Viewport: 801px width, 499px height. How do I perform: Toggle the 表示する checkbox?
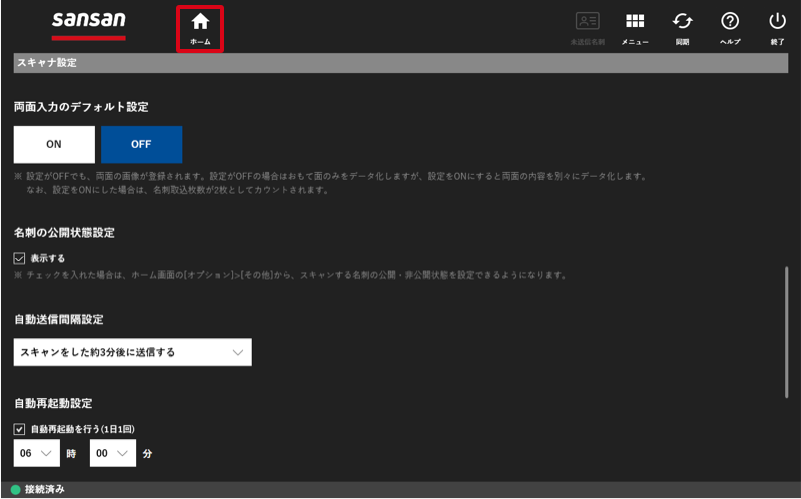[19, 258]
